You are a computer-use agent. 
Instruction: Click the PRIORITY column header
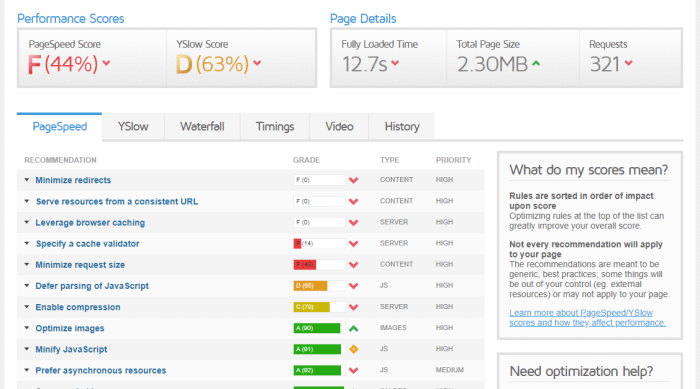[x=454, y=160]
